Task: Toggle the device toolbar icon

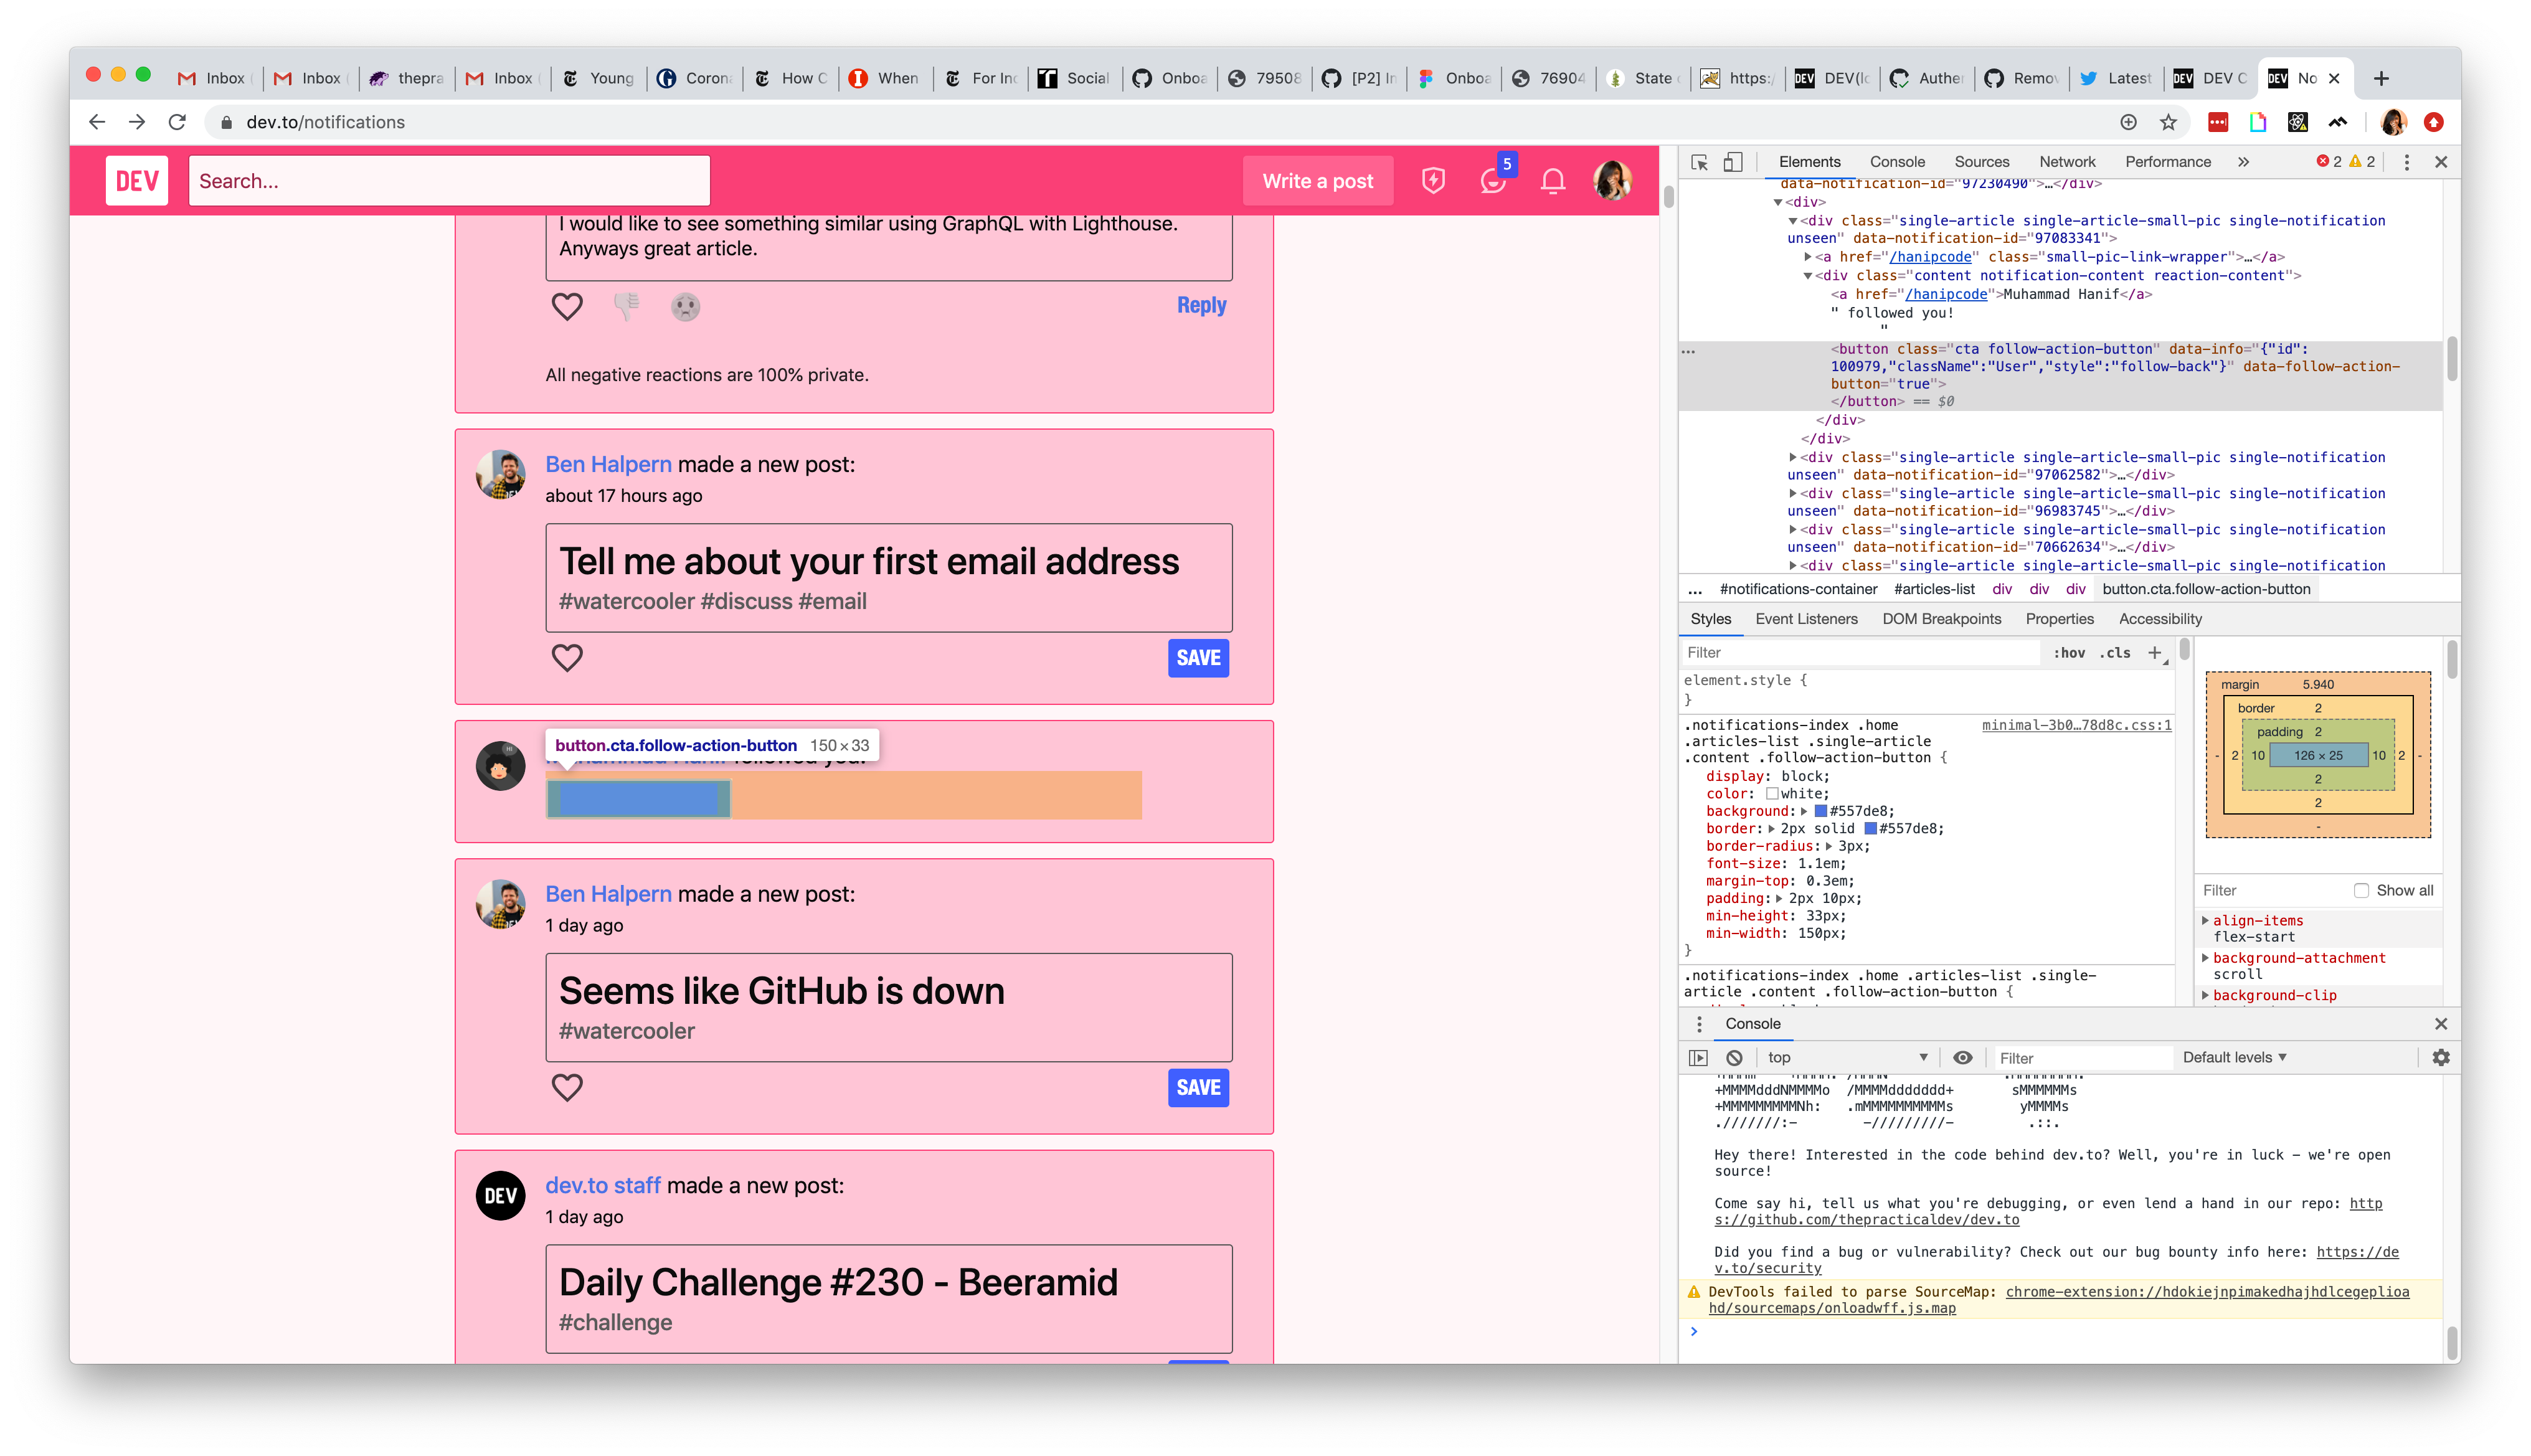Action: pos(1733,161)
